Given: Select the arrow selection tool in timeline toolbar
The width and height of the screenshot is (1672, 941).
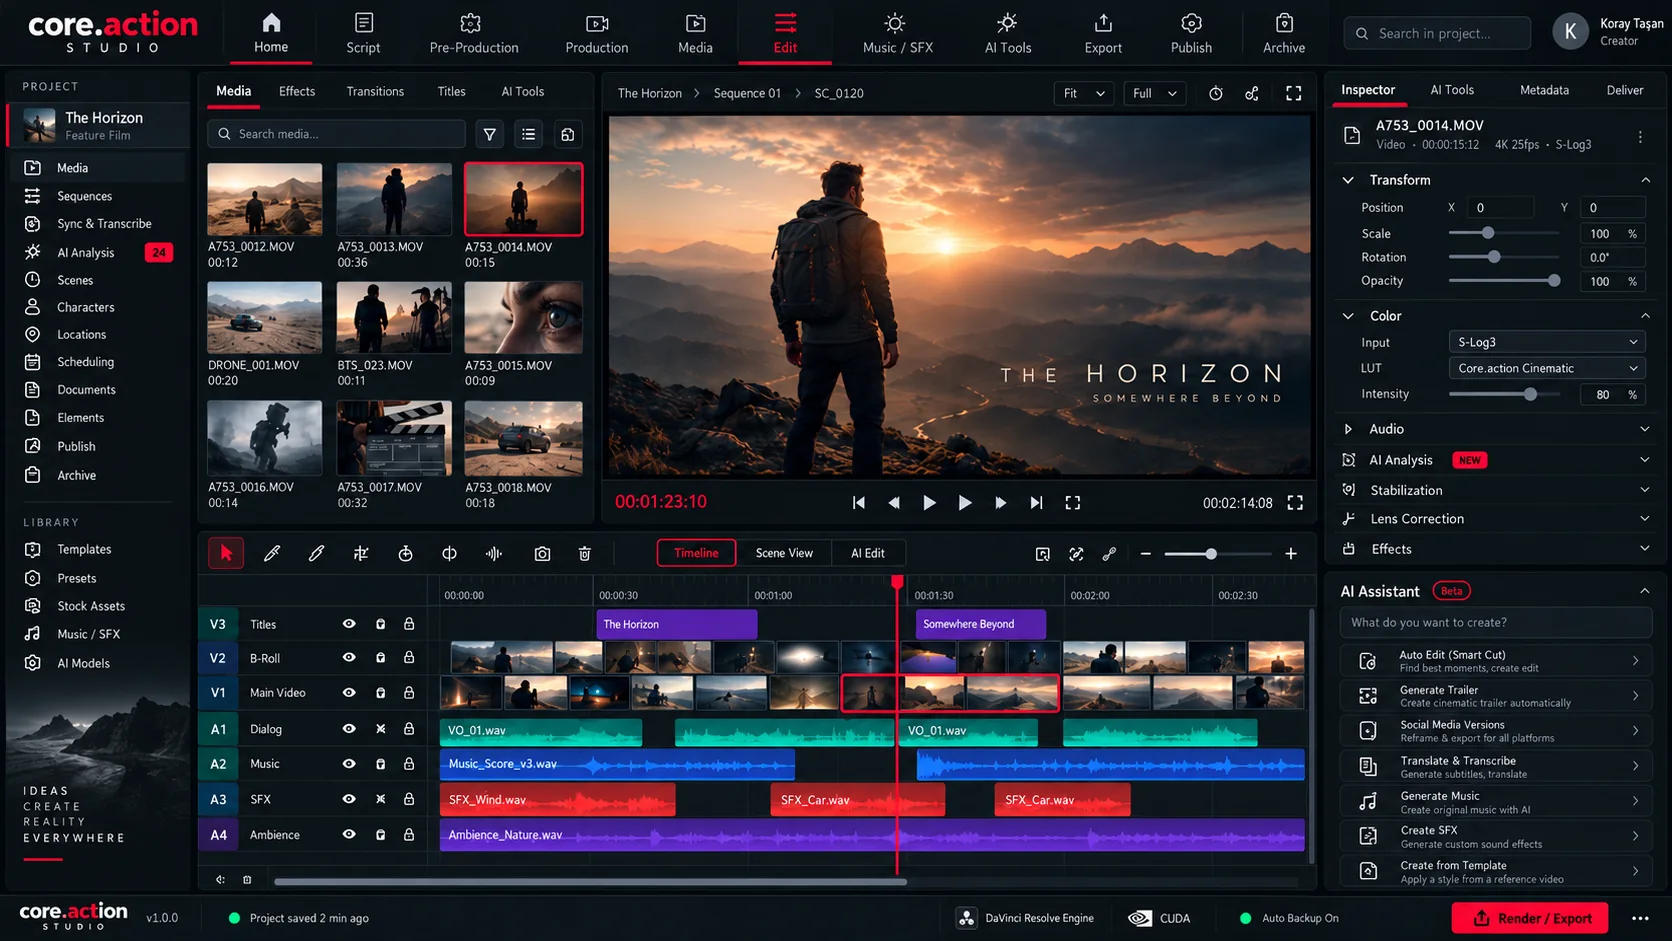Looking at the screenshot, I should pos(226,553).
